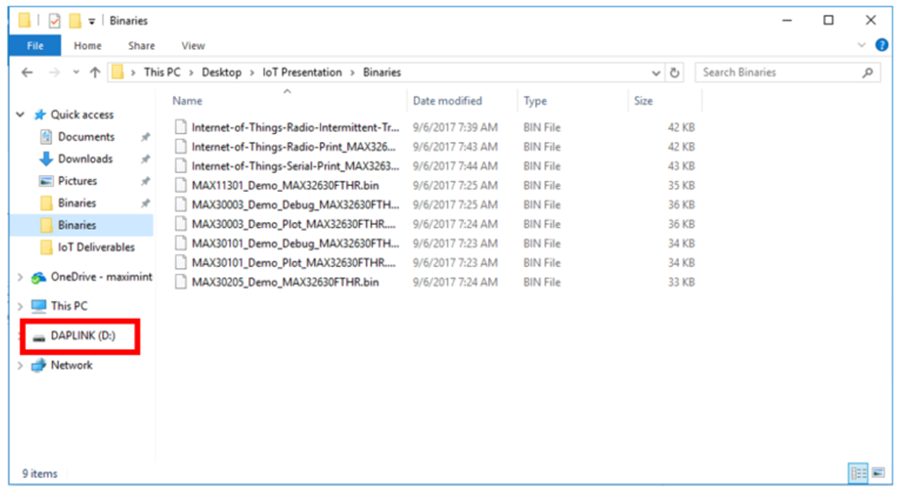This screenshot has width=900, height=494.
Task: Click file icon of MAX30205_Demo file
Action: (x=181, y=282)
